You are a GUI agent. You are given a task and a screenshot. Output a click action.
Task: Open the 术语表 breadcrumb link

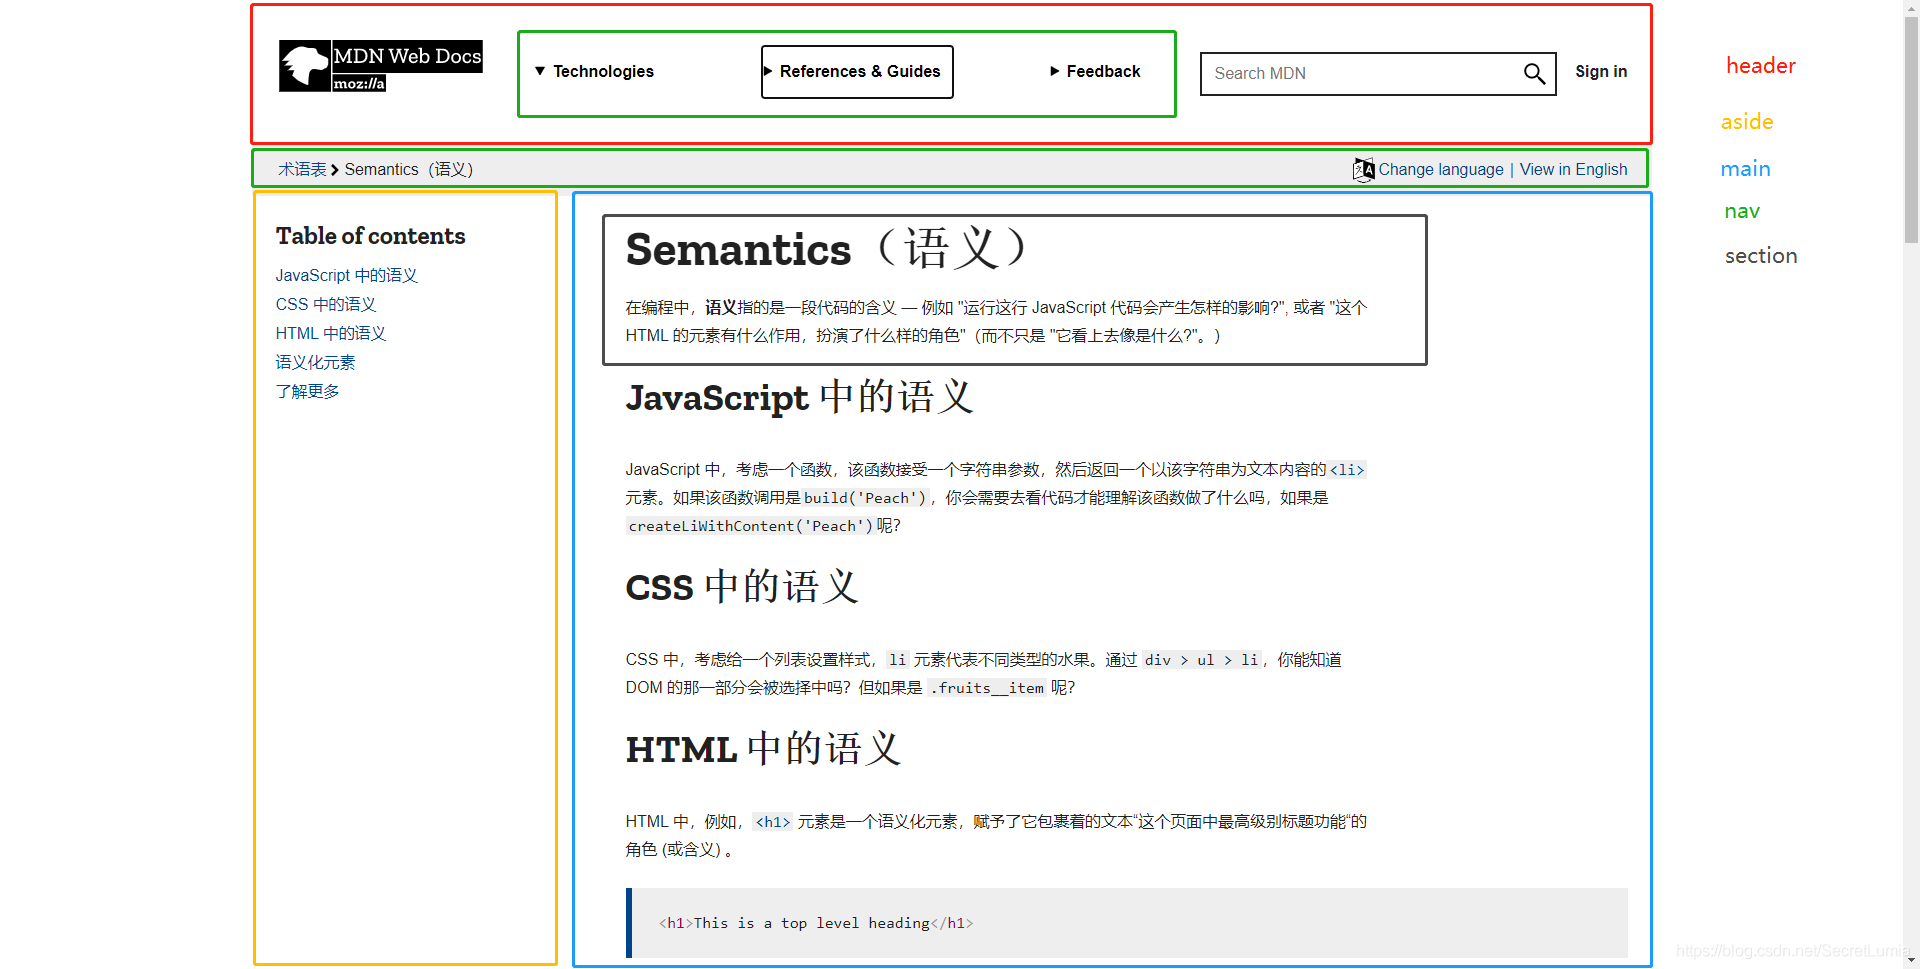pos(302,169)
